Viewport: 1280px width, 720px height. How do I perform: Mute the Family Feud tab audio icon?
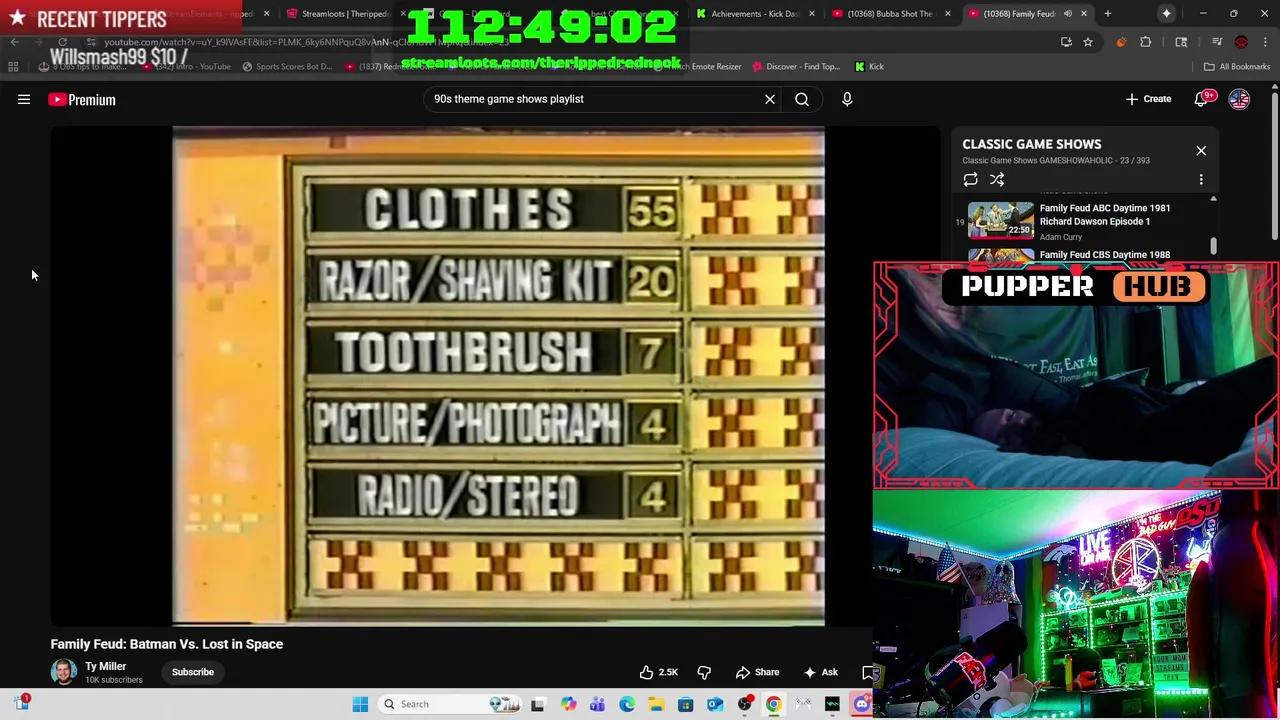click(1068, 14)
